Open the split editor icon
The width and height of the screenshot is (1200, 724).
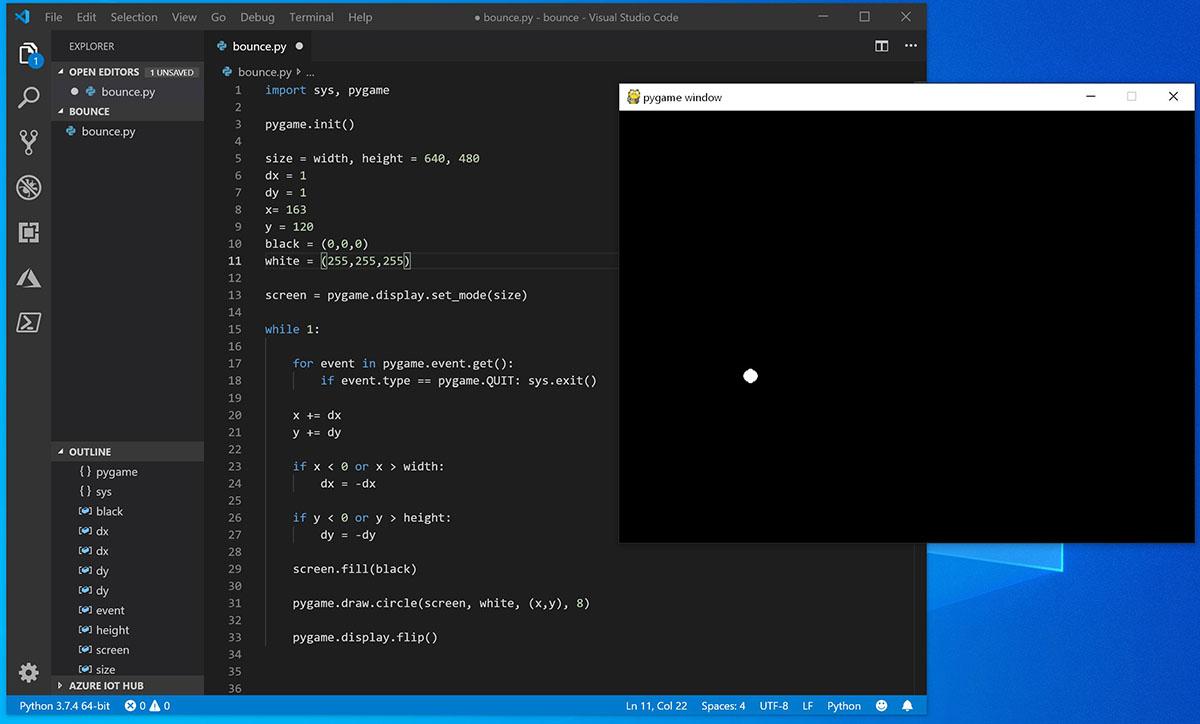point(881,46)
